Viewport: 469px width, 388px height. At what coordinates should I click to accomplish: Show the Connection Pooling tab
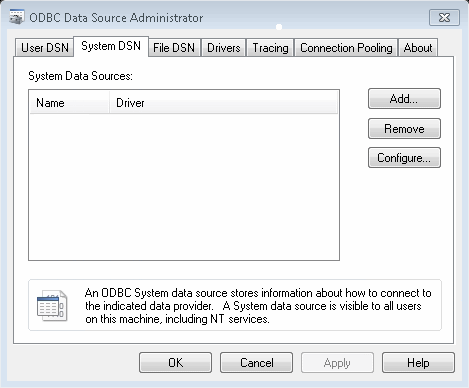click(x=346, y=48)
